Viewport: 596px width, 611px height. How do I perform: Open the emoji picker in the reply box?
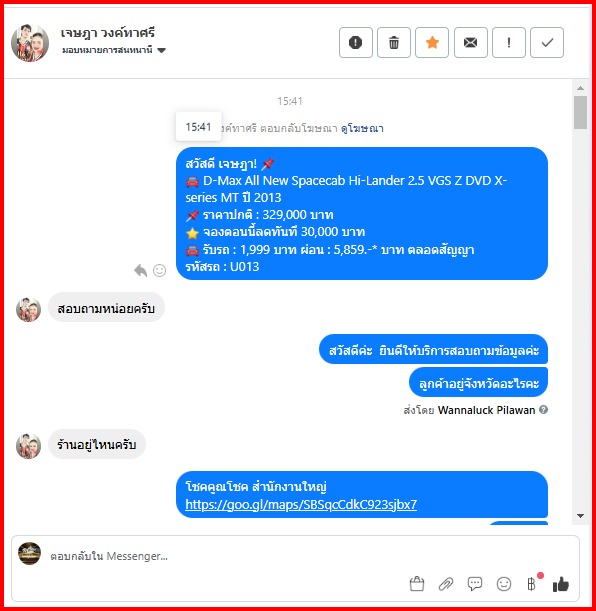click(504, 584)
